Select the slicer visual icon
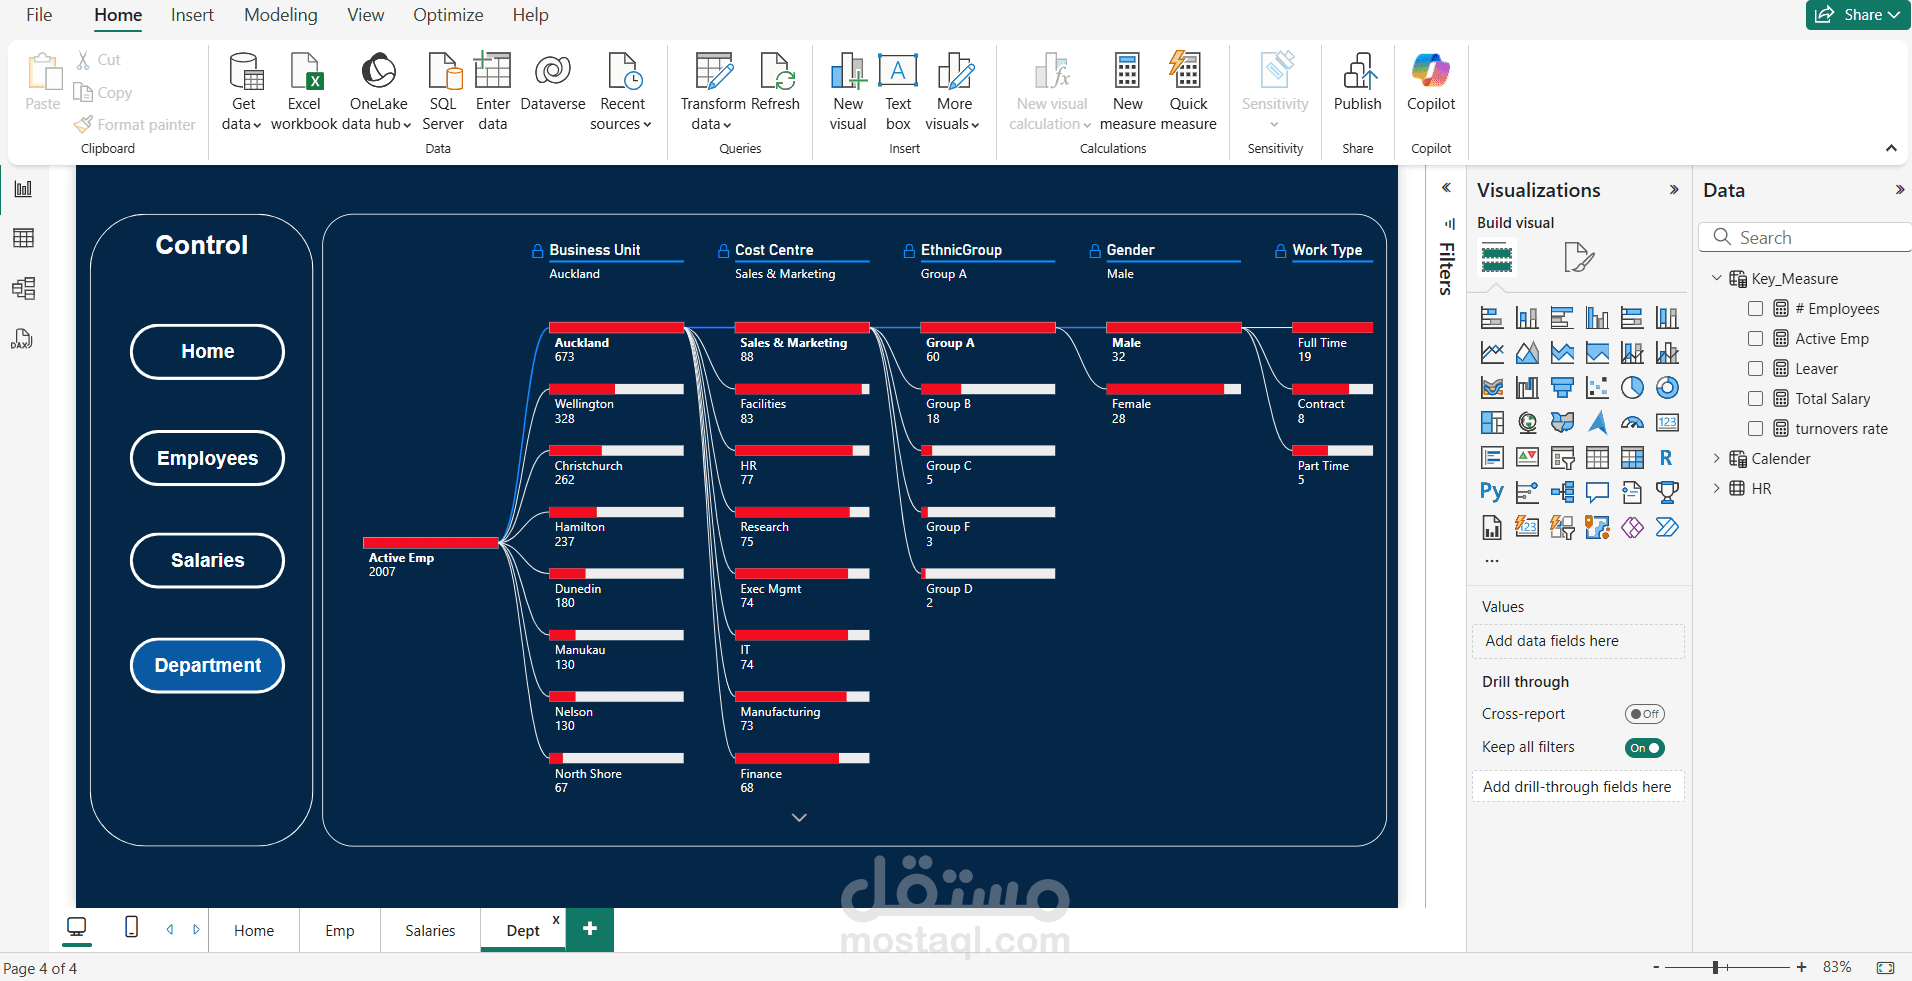The width and height of the screenshot is (1912, 981). pyautogui.click(x=1562, y=458)
